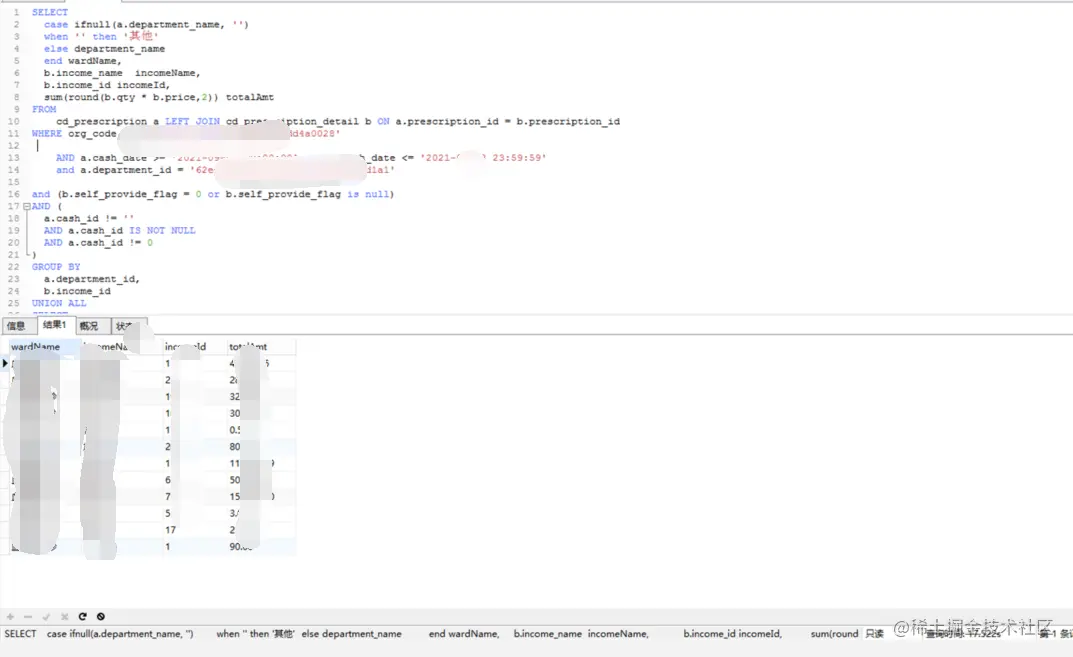Click the apply changes checkmark icon
Screen dimensions: 1073x657
46,617
